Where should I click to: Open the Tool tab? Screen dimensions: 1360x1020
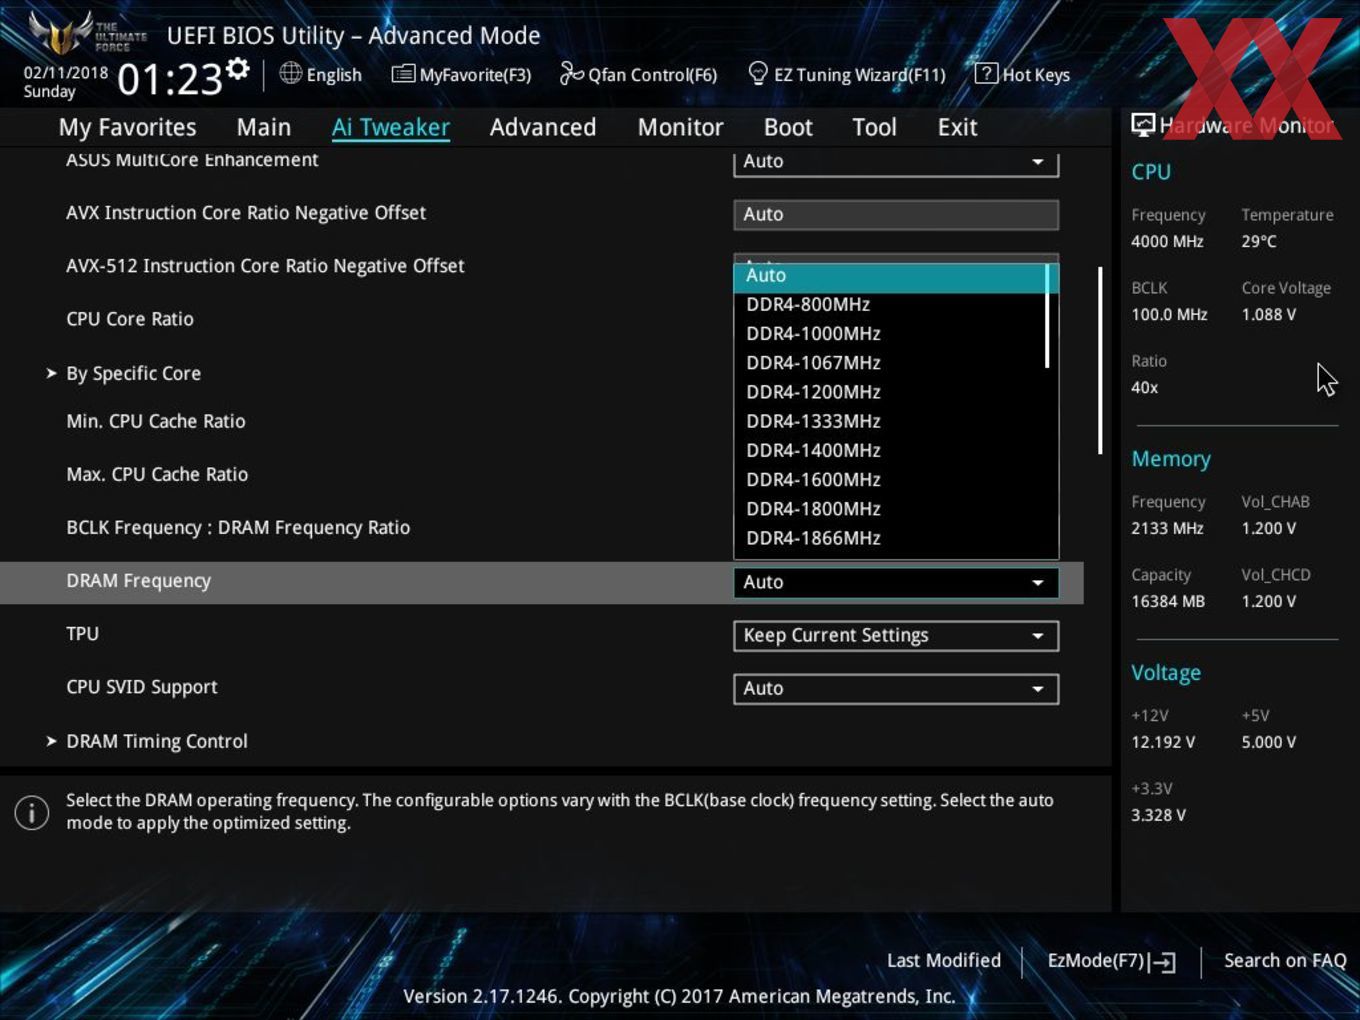tap(874, 127)
